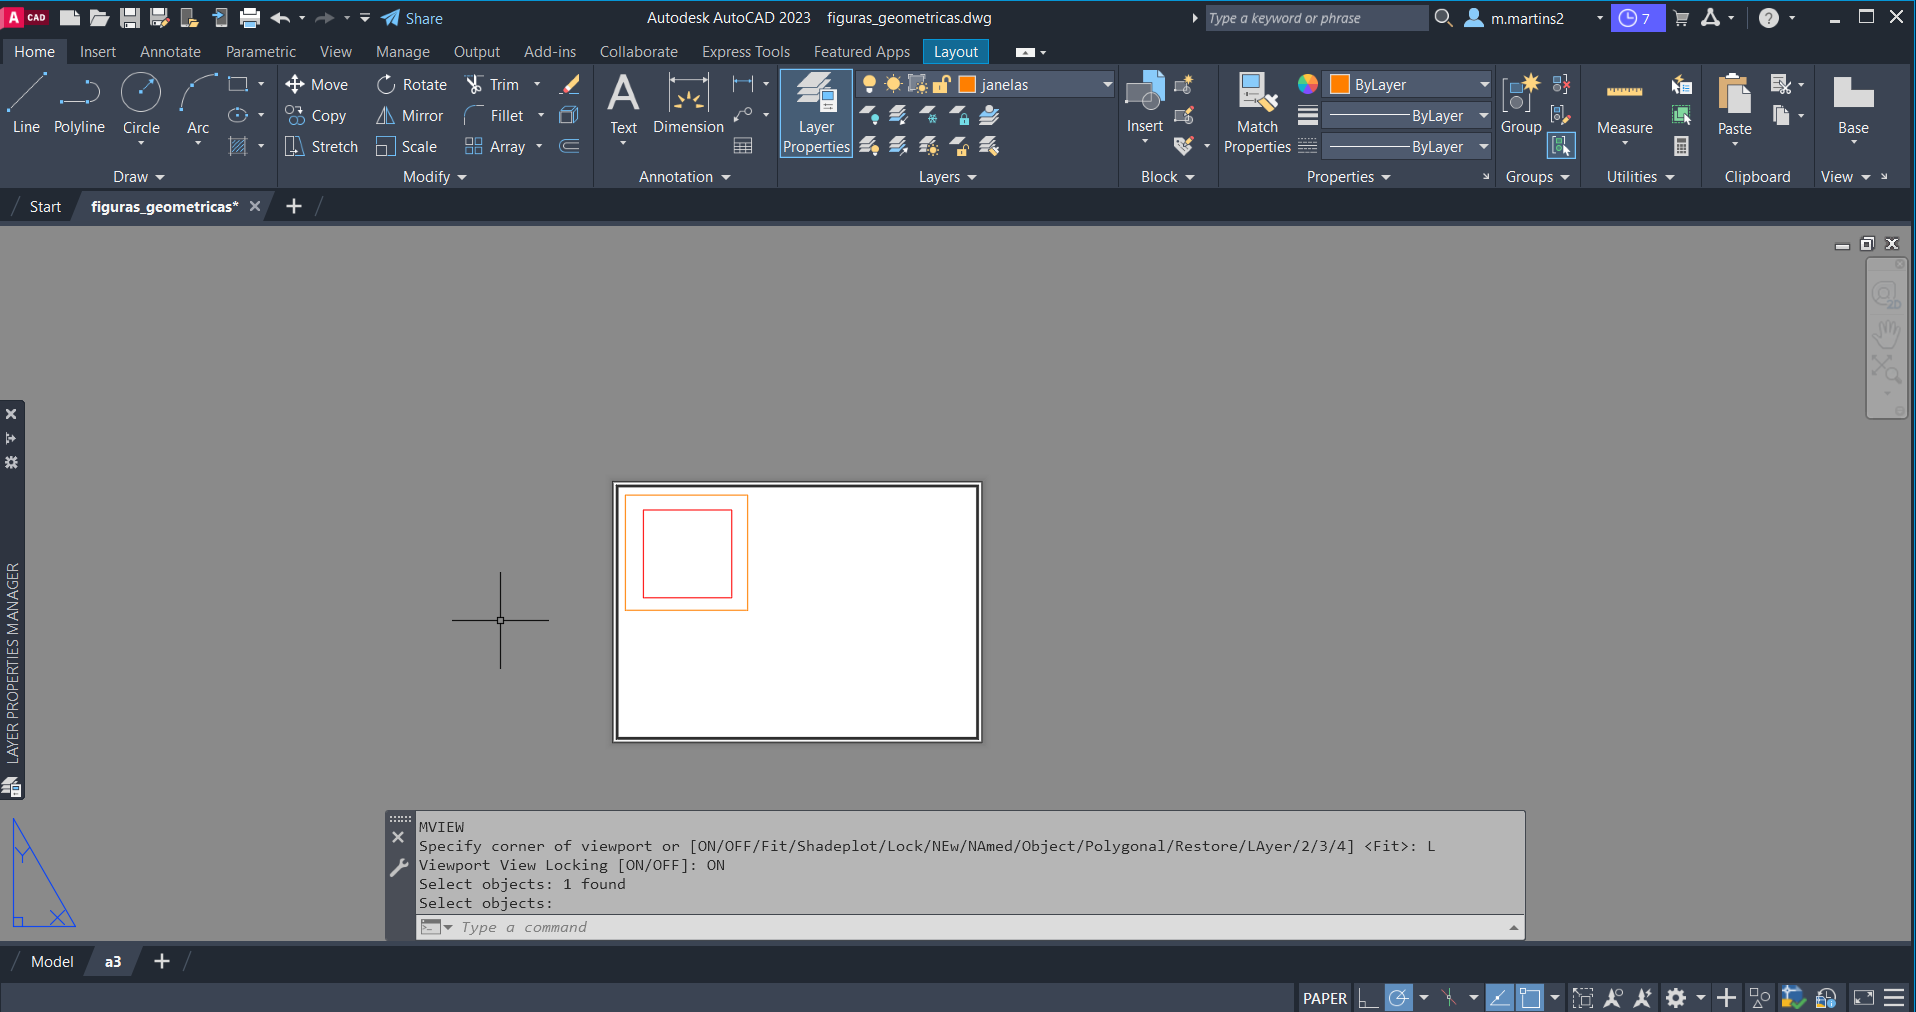Select the Measure utility
The height and width of the screenshot is (1012, 1916).
1624,104
